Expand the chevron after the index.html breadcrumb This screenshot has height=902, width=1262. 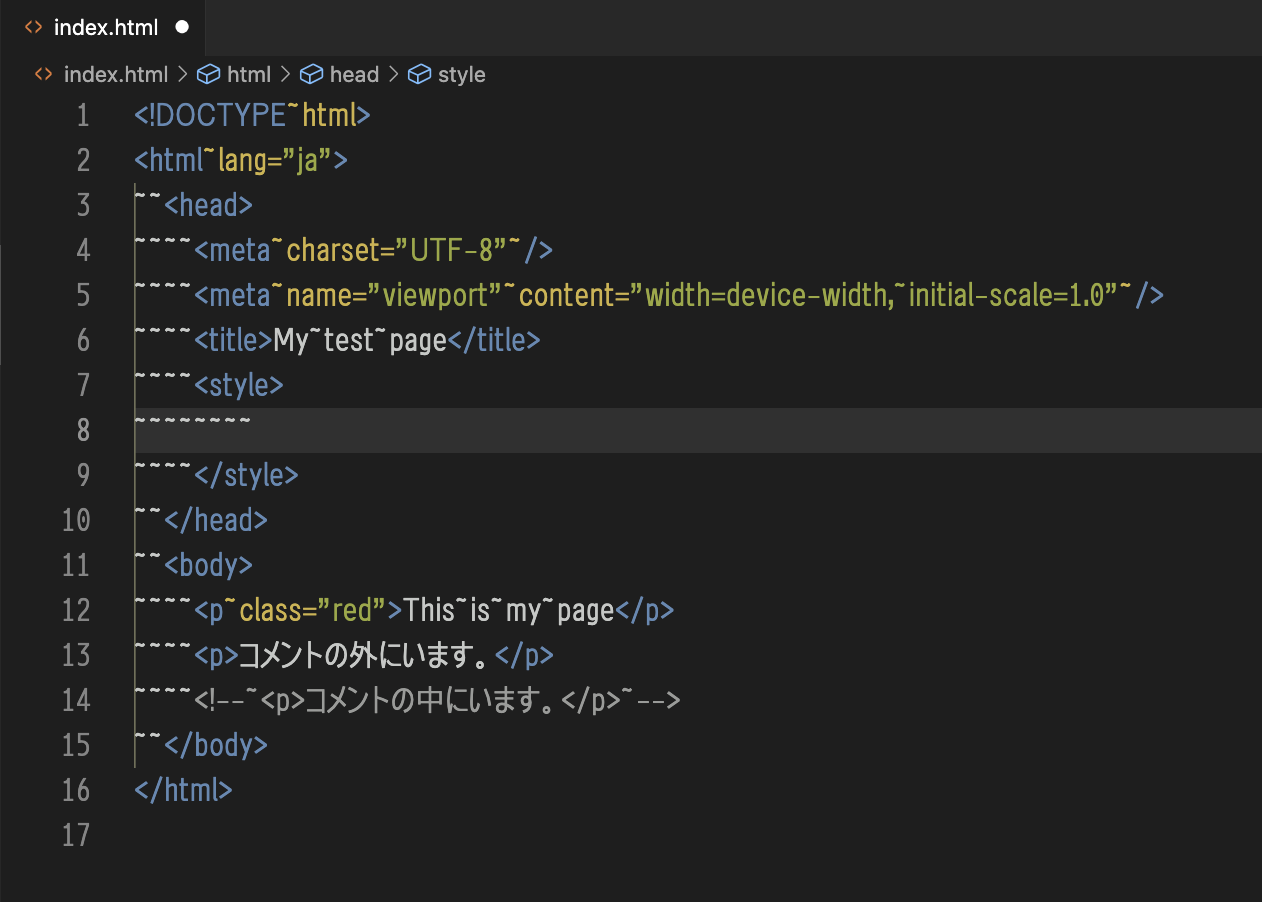[182, 75]
